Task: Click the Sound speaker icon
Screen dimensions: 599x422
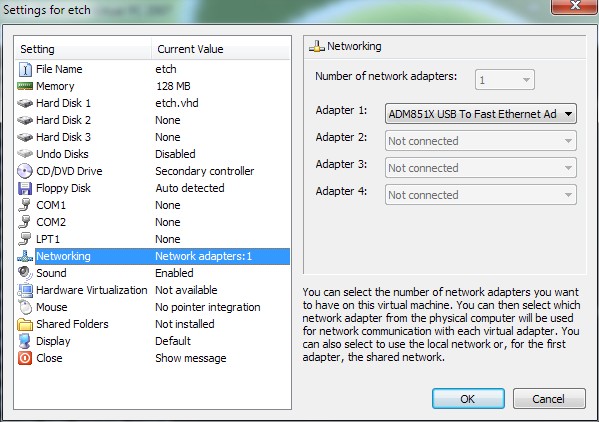Action: pos(25,273)
